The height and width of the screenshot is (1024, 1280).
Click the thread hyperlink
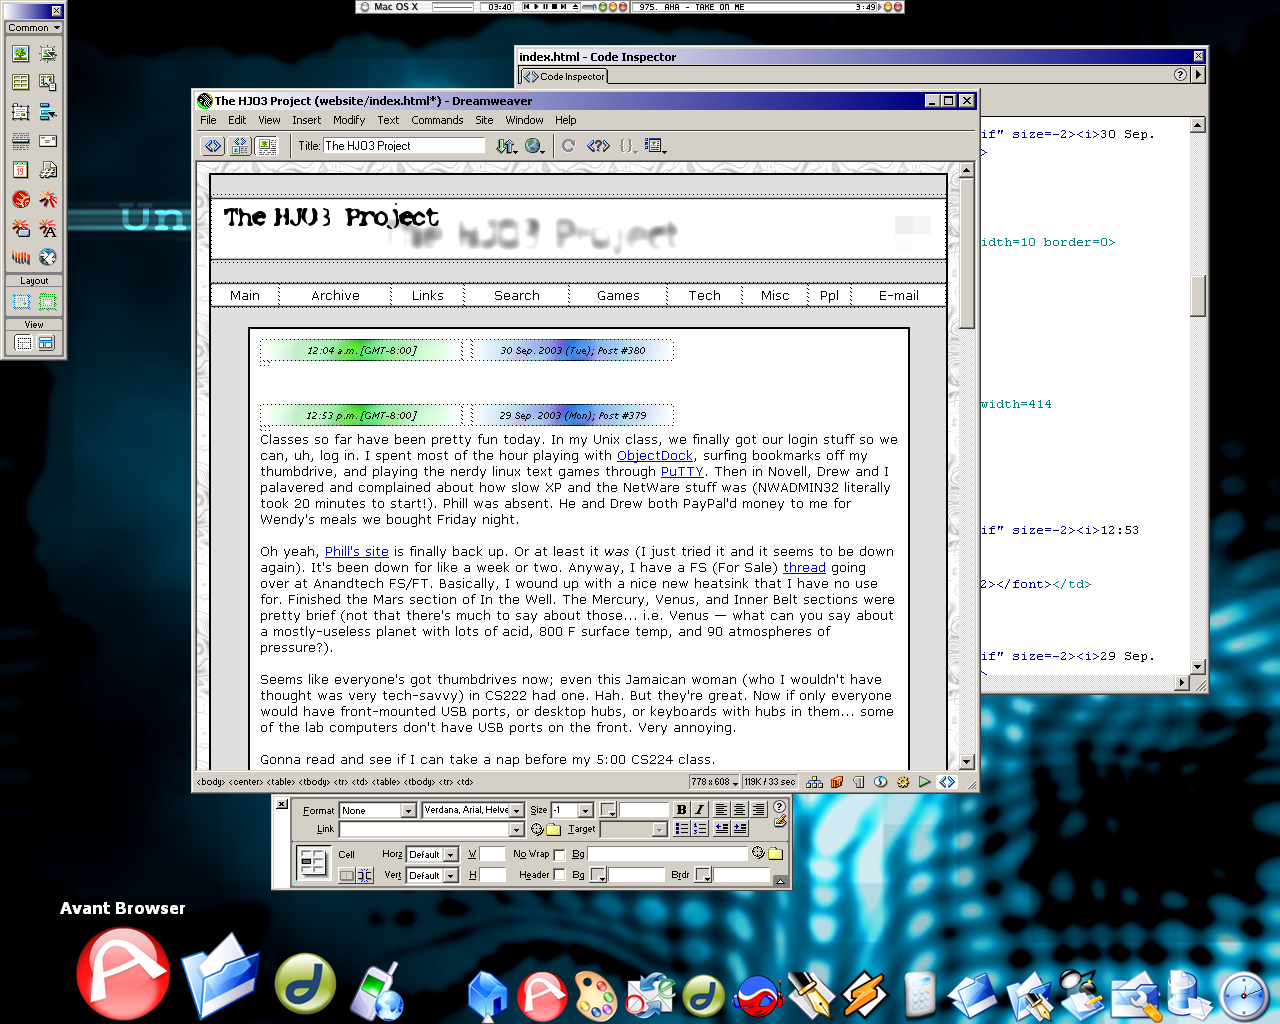pyautogui.click(x=804, y=568)
